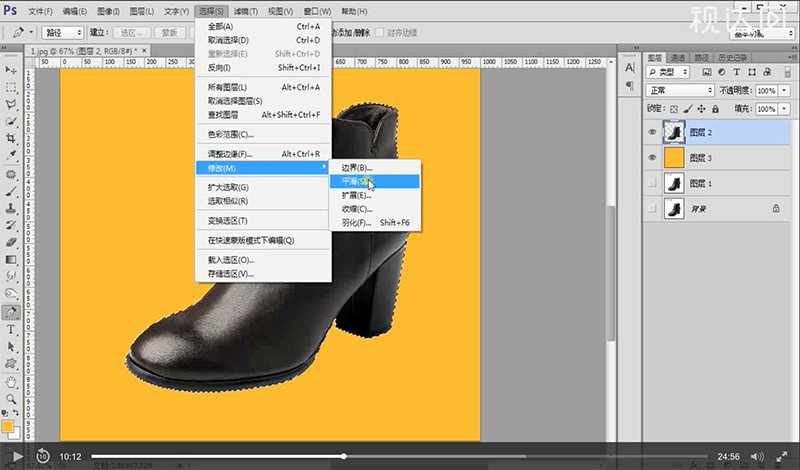The height and width of the screenshot is (470, 800).
Task: Open the 路径 mode dropdown
Action: [x=62, y=33]
